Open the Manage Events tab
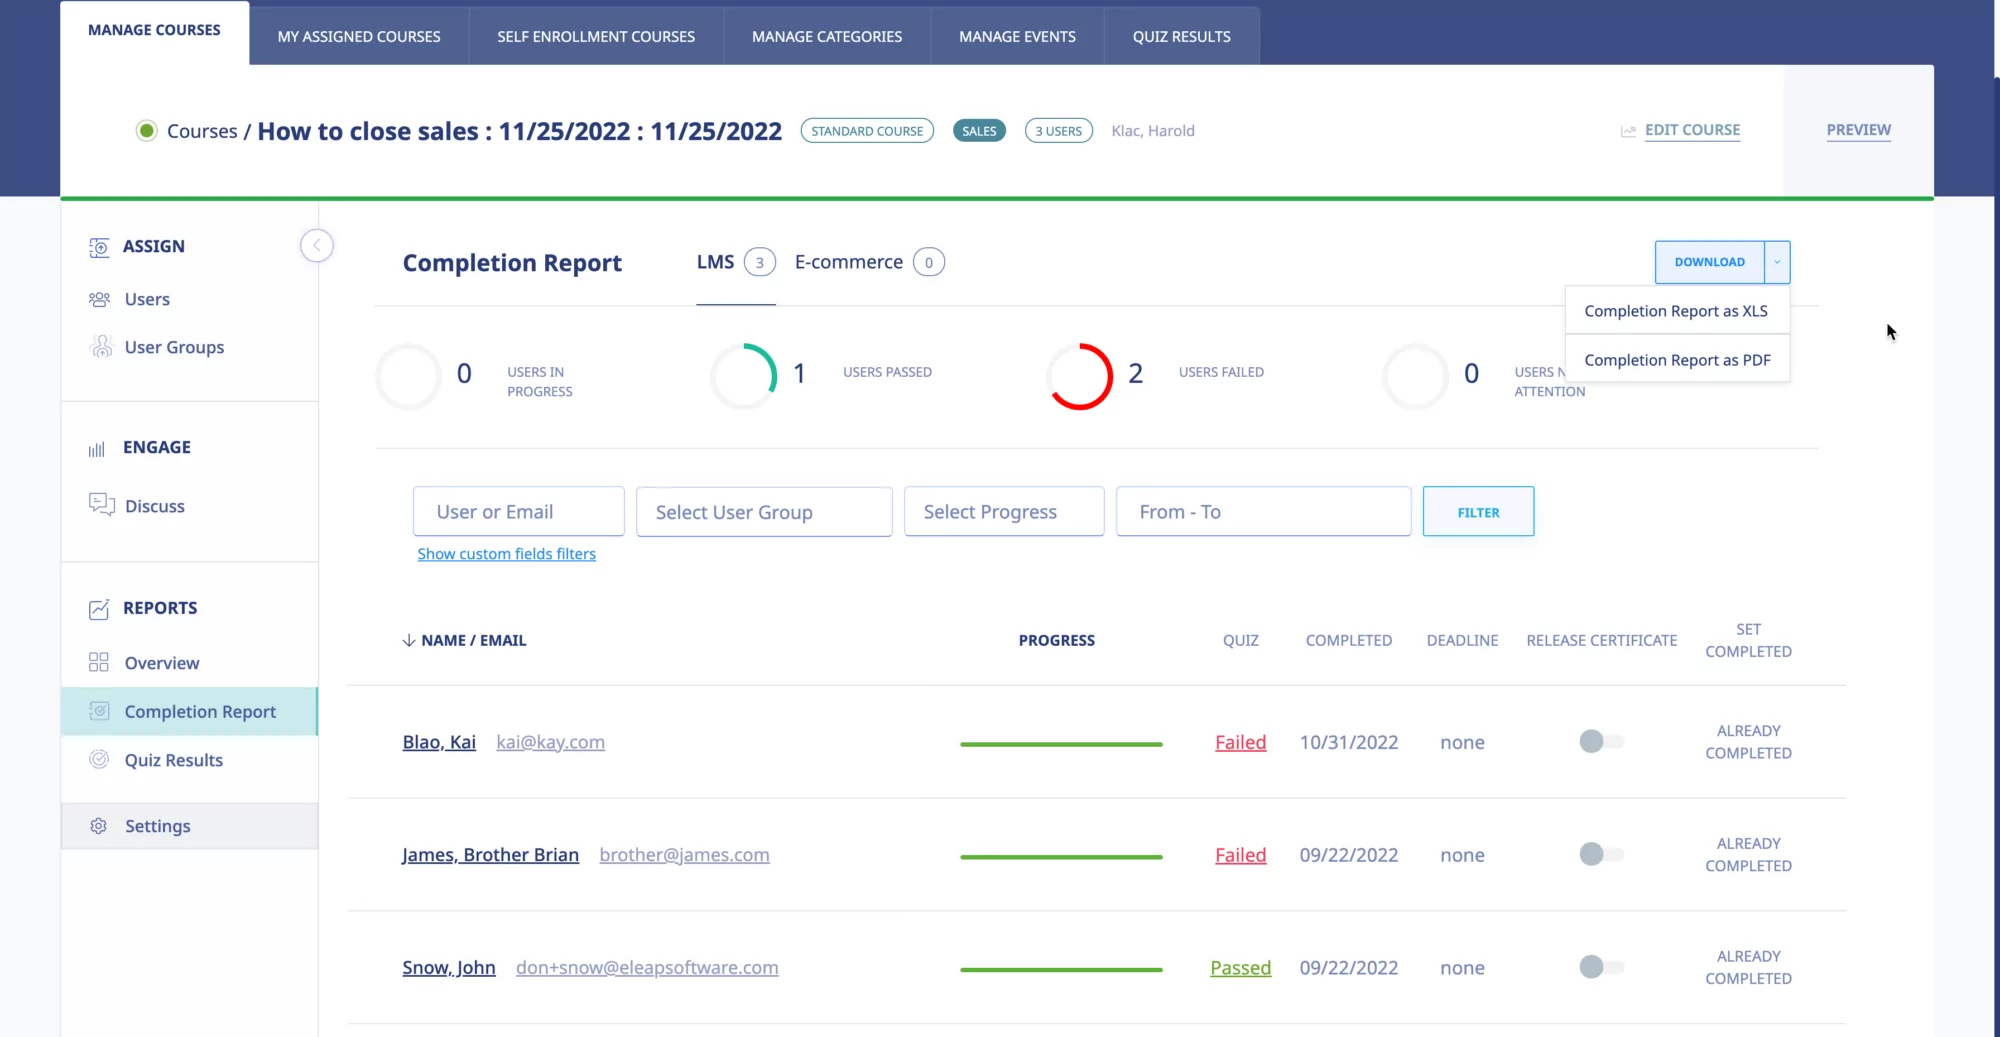The height and width of the screenshot is (1037, 2000). click(1017, 37)
